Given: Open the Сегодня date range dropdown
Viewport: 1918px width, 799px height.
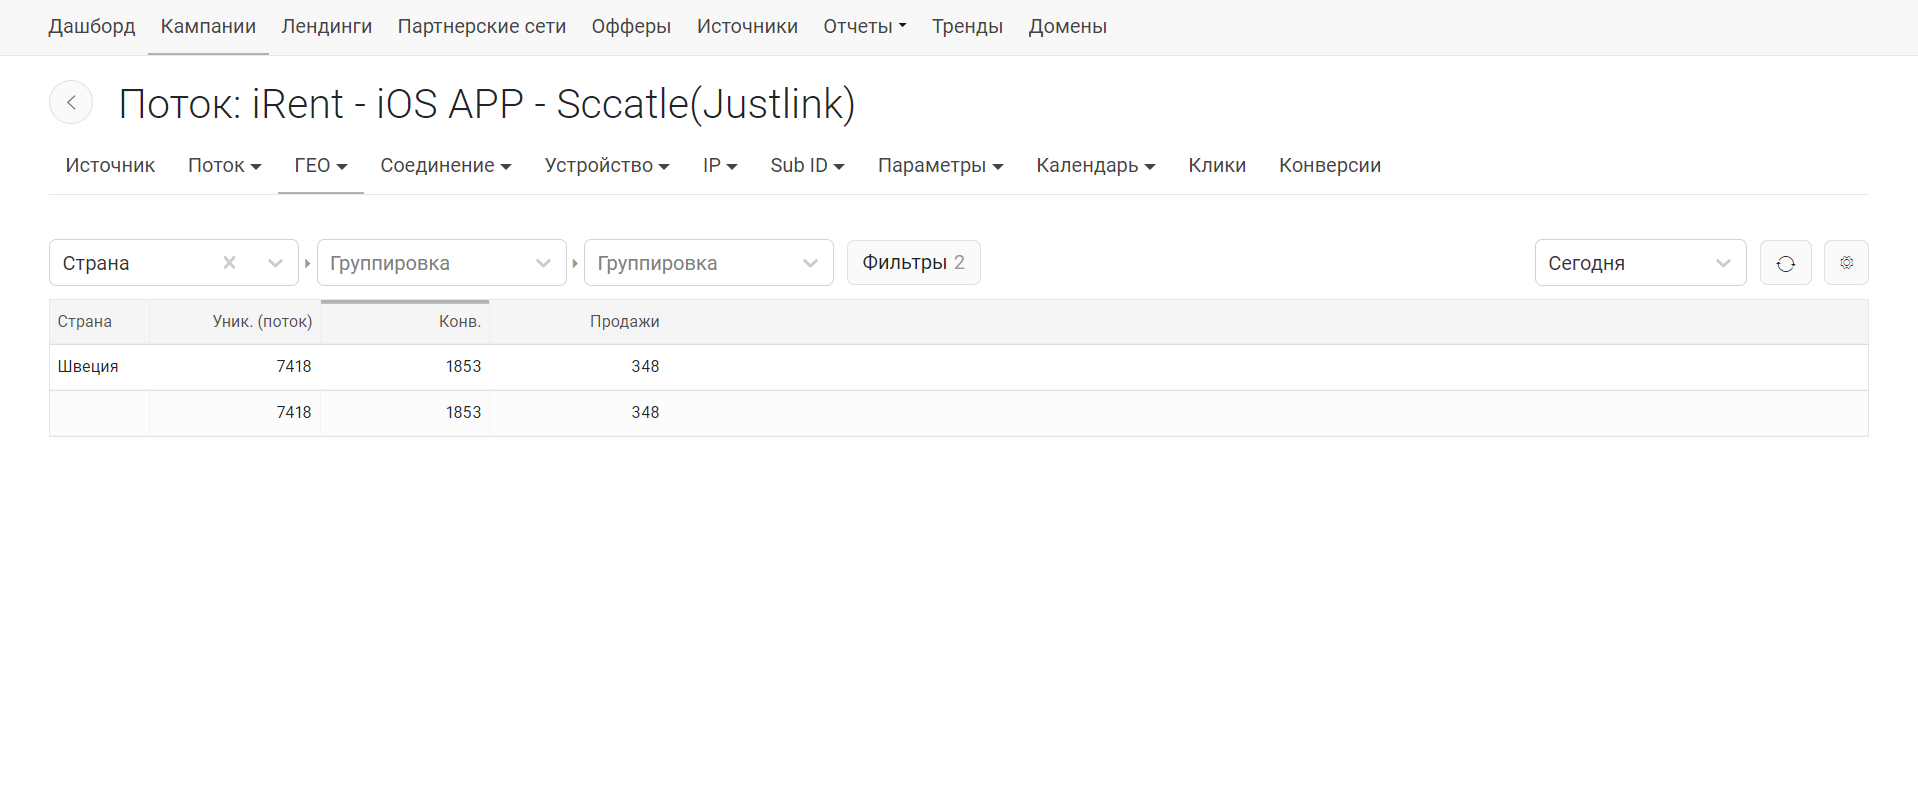Looking at the screenshot, I should coord(1640,263).
